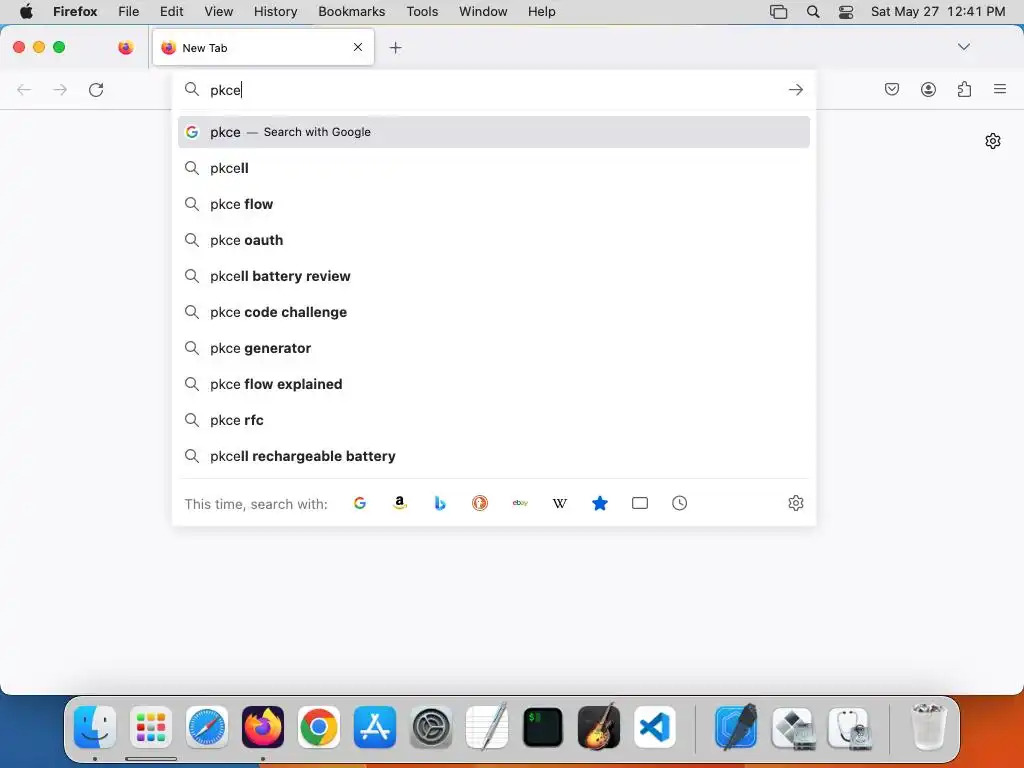Click the address bar containing pkce

(x=494, y=89)
